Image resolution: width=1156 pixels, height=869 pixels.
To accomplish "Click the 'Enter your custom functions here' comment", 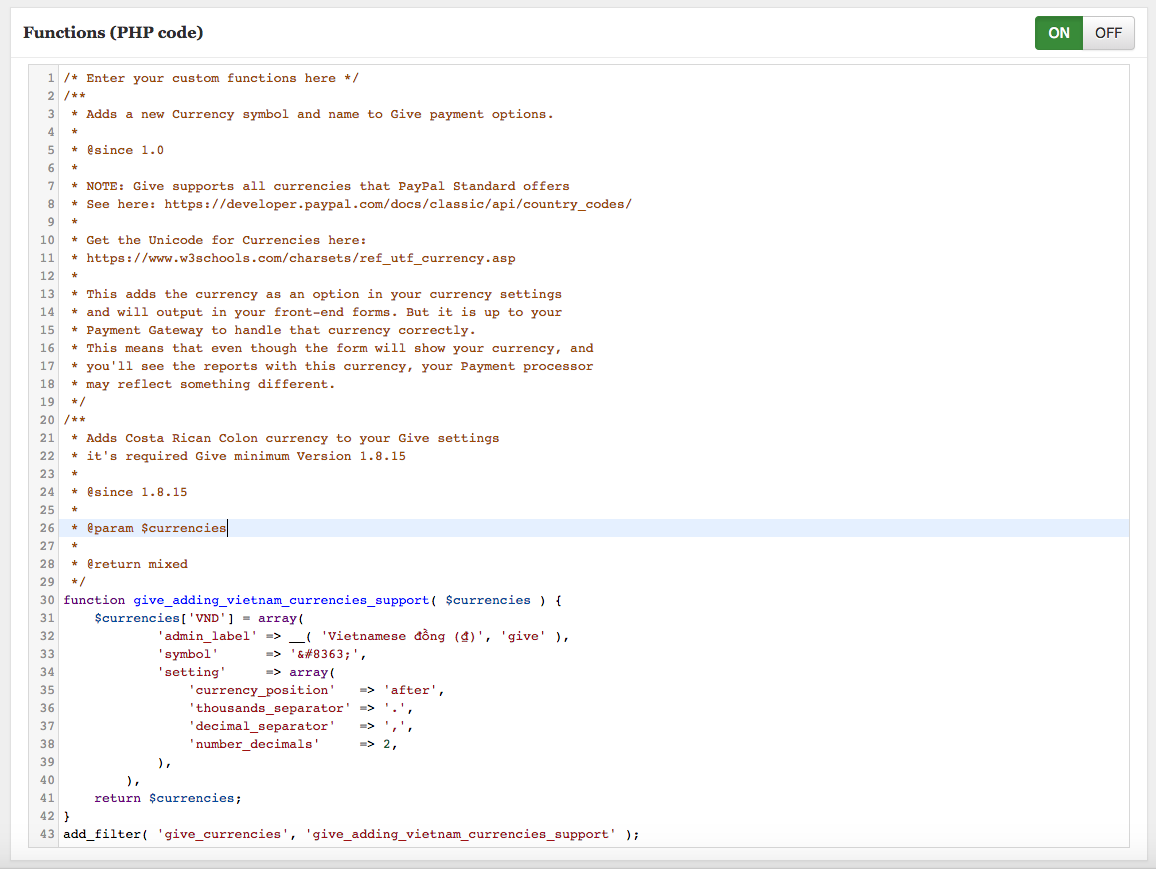I will click(x=211, y=78).
